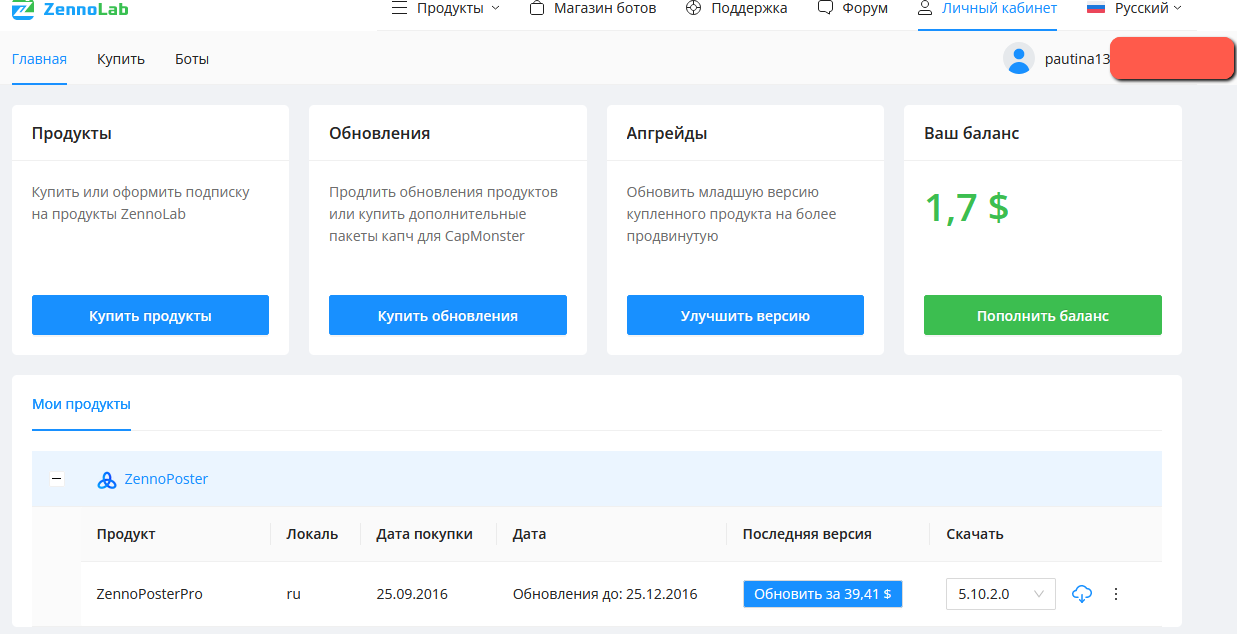Click the locale value ru

294,594
